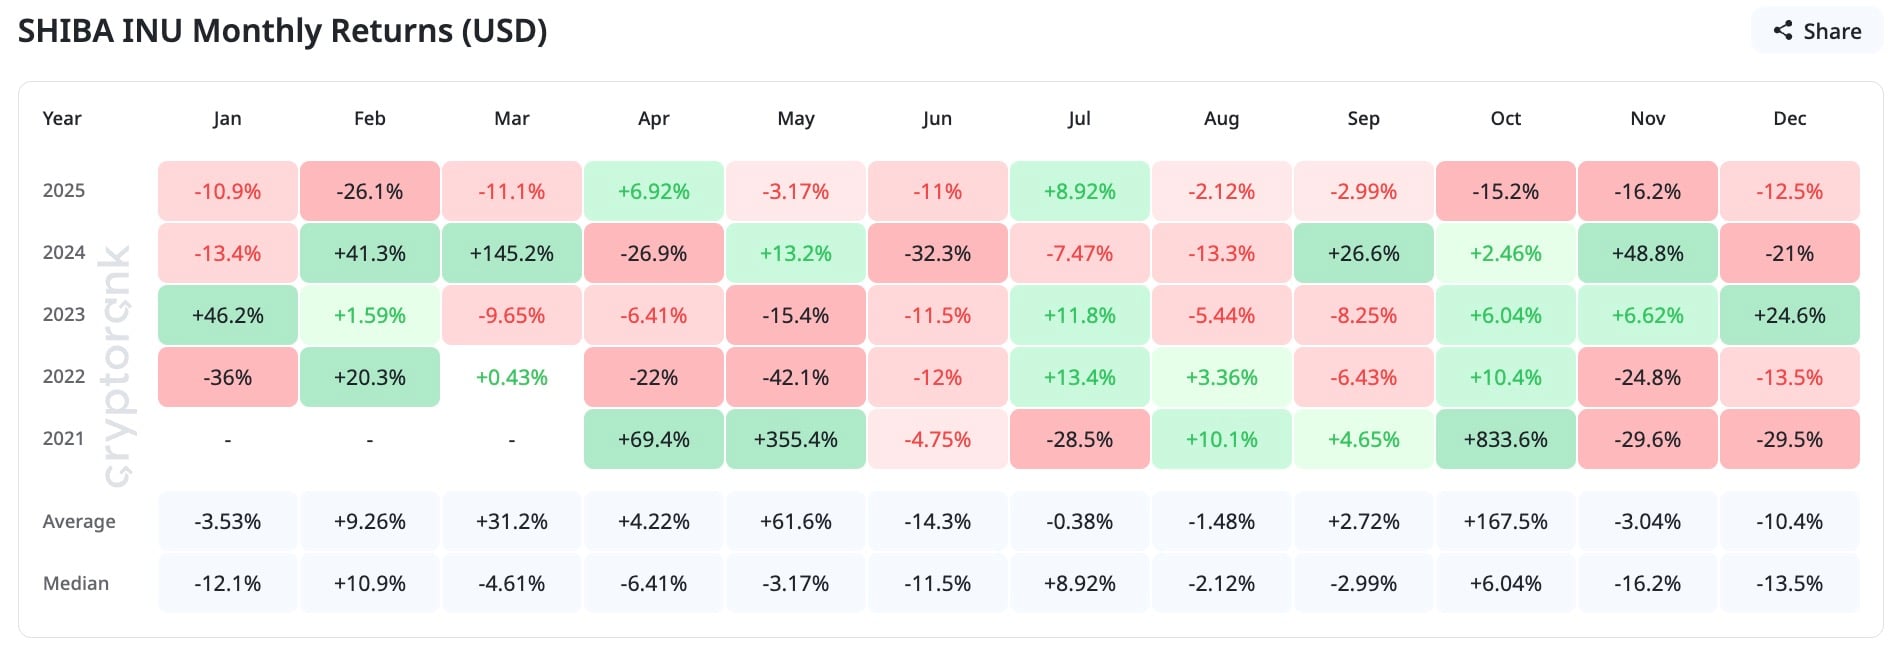Screen dimensions: 1904x654
Task: Select the Year column header
Action: point(62,118)
